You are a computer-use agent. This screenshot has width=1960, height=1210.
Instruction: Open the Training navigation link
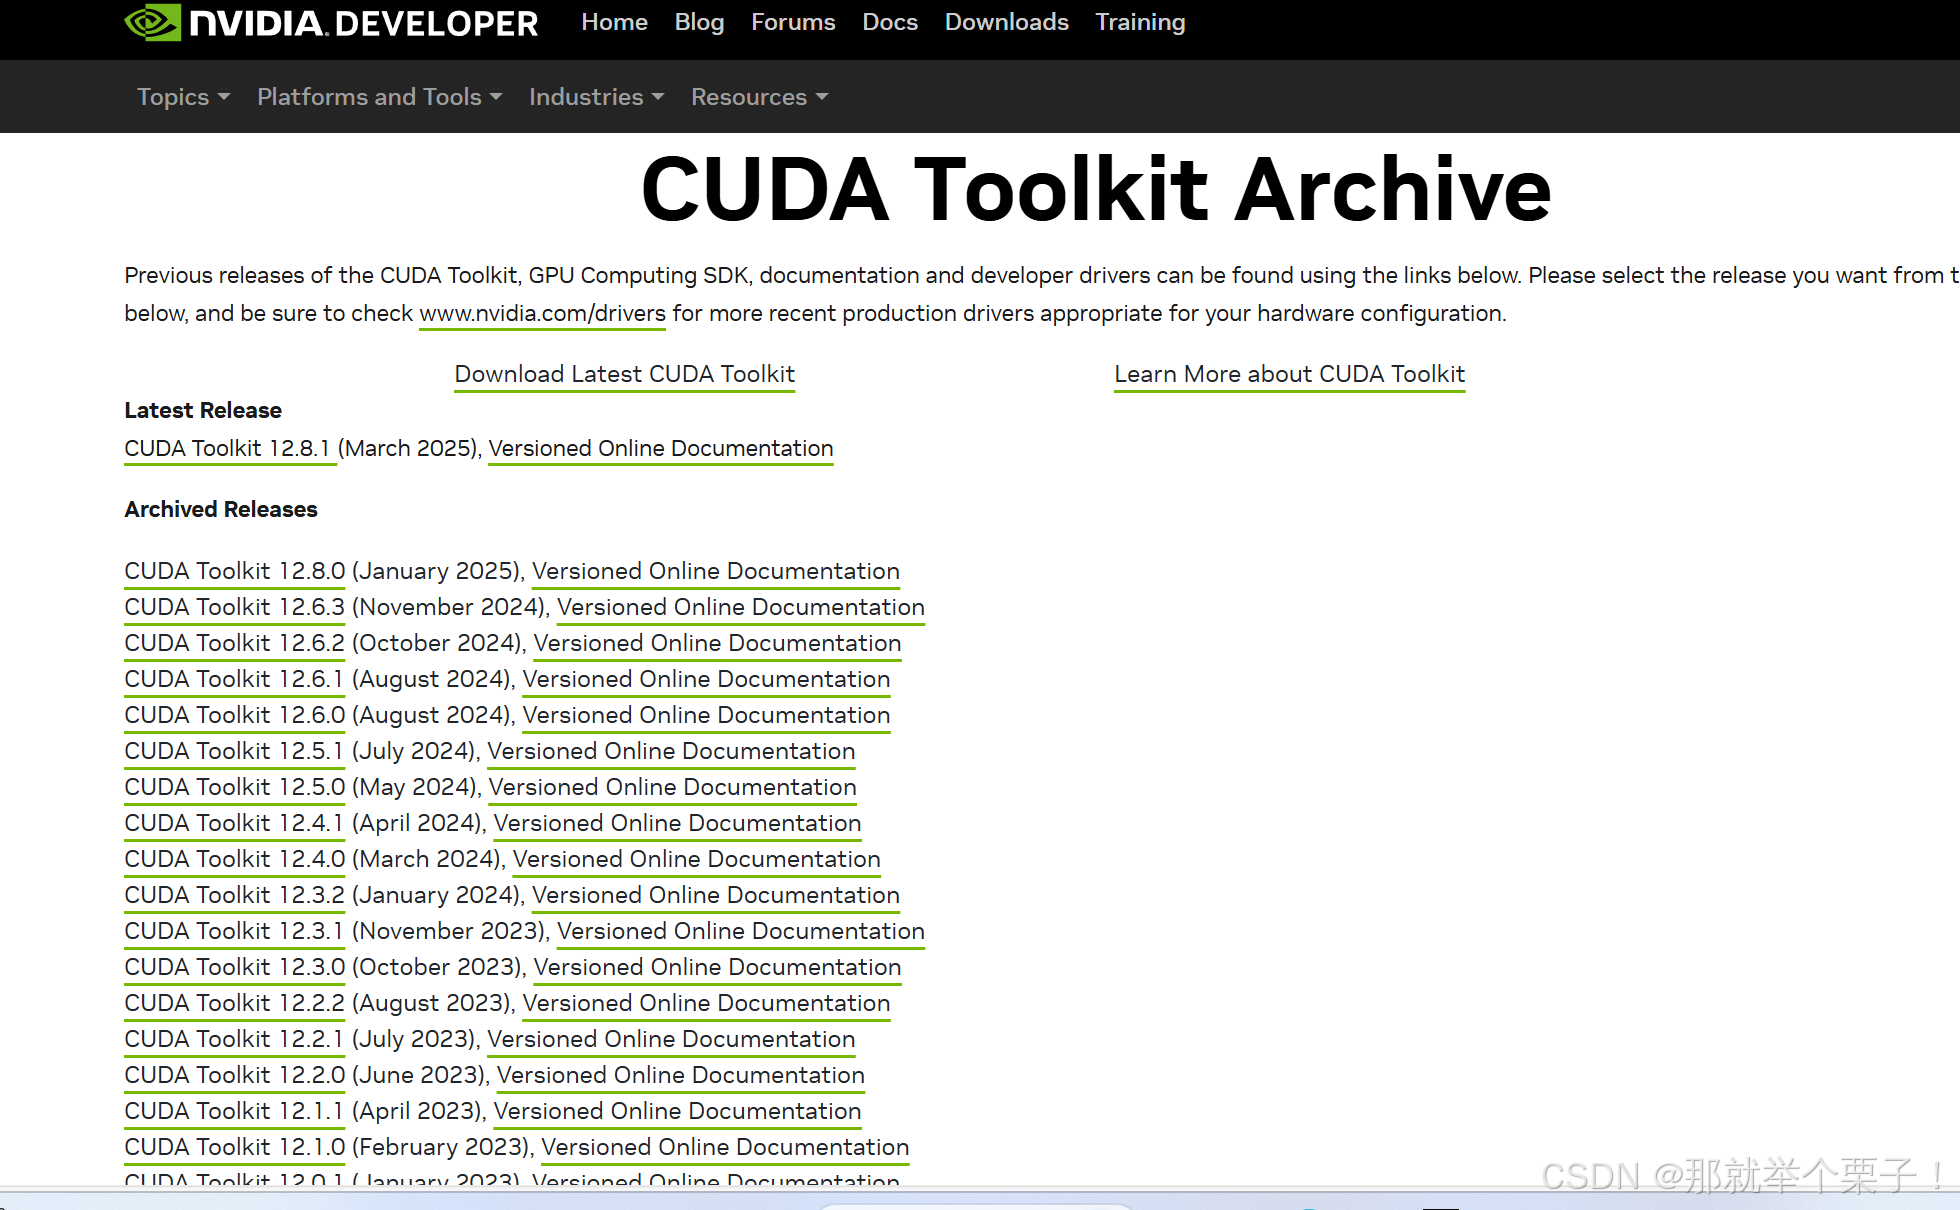pyautogui.click(x=1140, y=22)
